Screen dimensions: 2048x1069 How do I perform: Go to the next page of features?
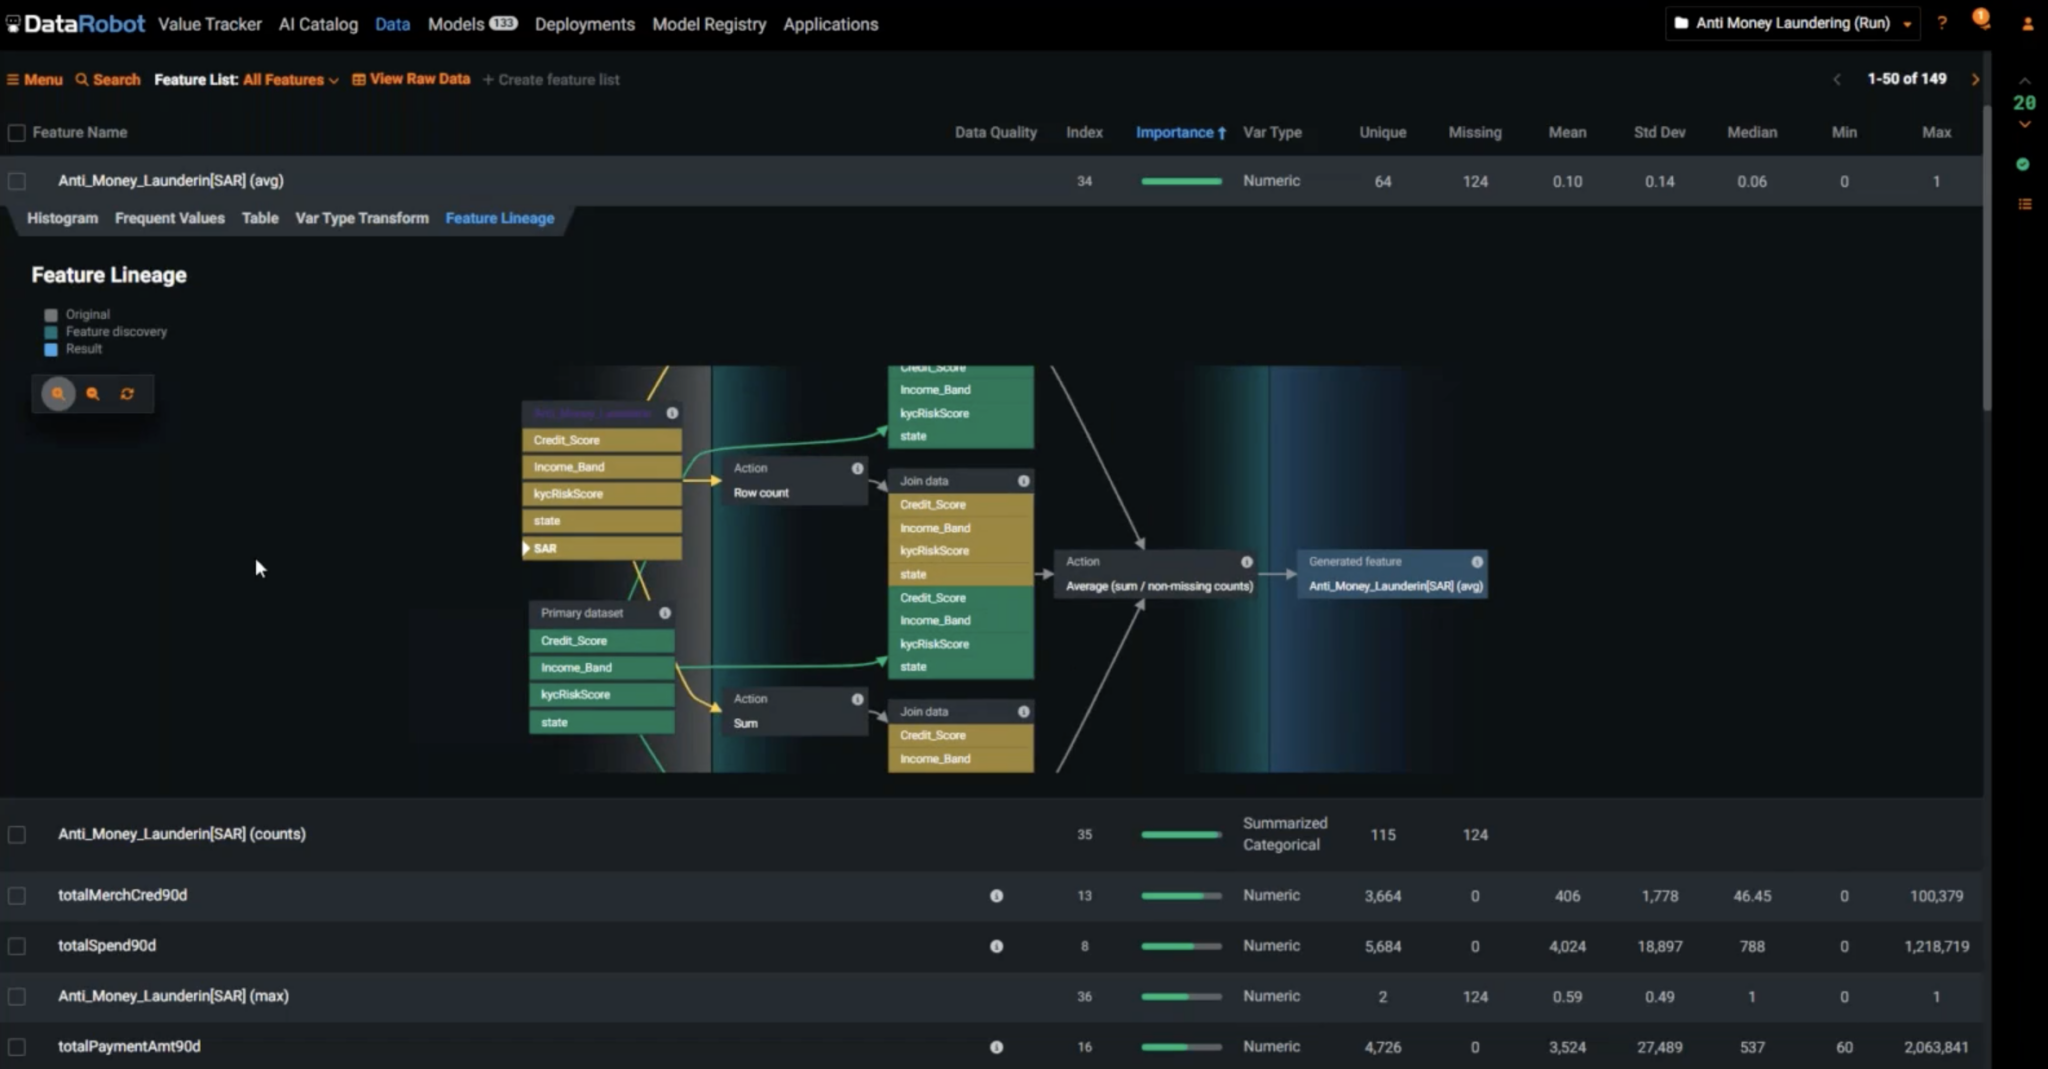(x=1975, y=79)
